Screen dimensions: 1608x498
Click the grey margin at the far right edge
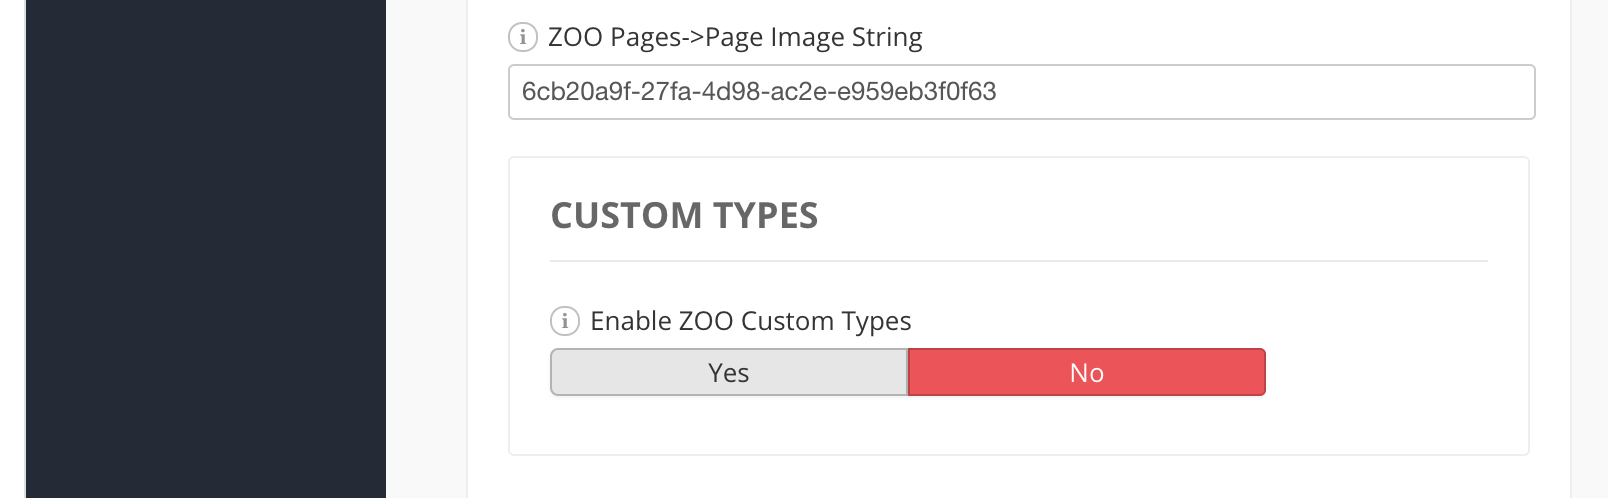pos(1590,250)
